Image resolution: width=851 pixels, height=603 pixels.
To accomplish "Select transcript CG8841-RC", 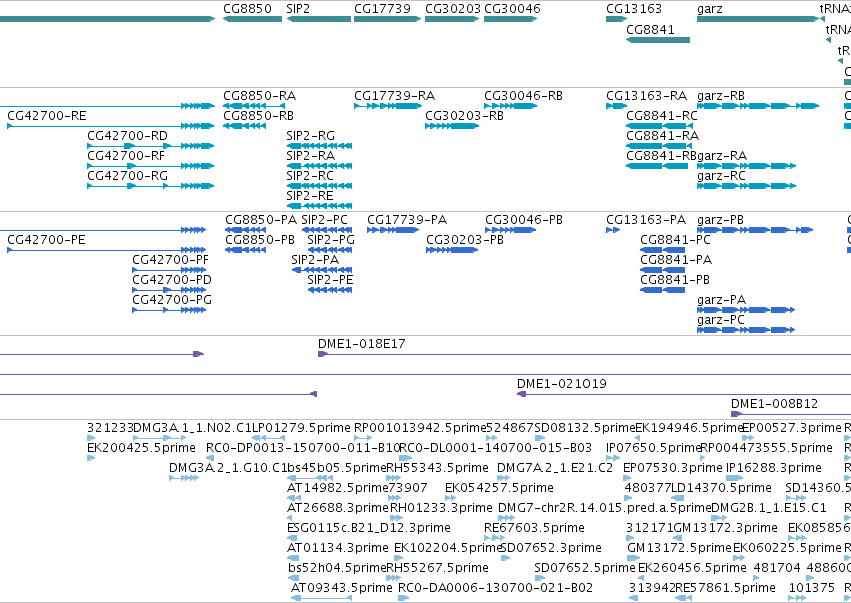I will [x=659, y=126].
